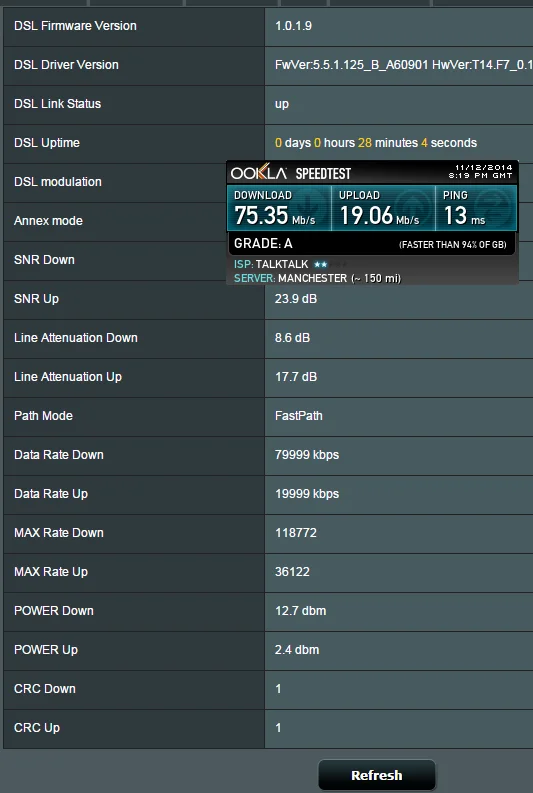This screenshot has width=533, height=793.
Task: Select POWER Up value 2.4 dbm
Action: click(297, 649)
